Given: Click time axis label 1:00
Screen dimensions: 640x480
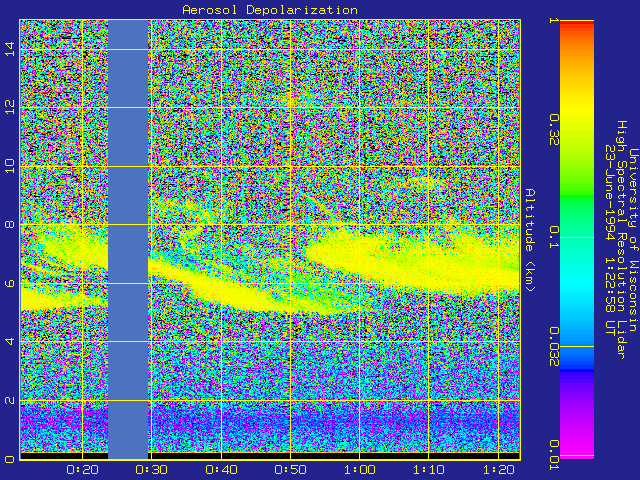Looking at the screenshot, I should pyautogui.click(x=360, y=470).
